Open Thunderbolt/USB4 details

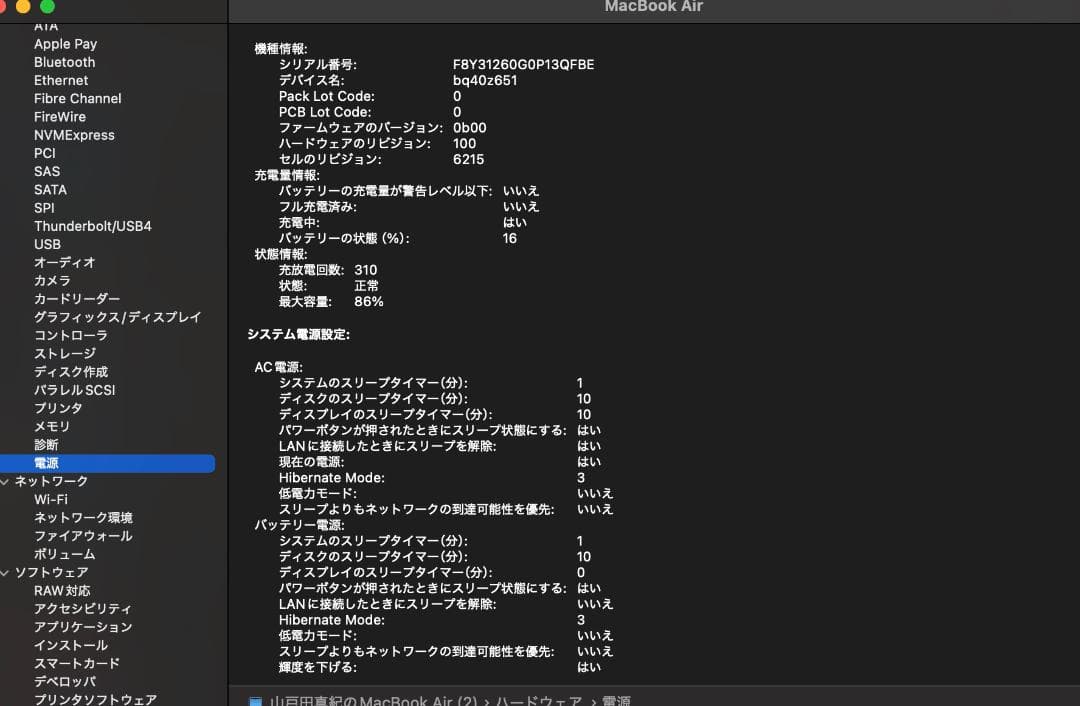(92, 226)
